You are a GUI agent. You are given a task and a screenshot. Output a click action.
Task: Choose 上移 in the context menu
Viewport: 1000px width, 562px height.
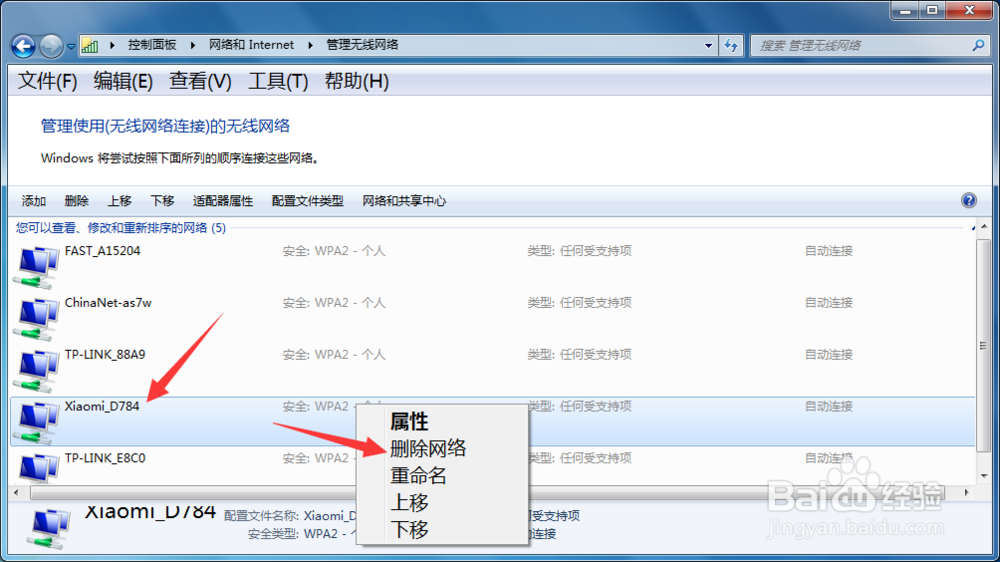(409, 502)
